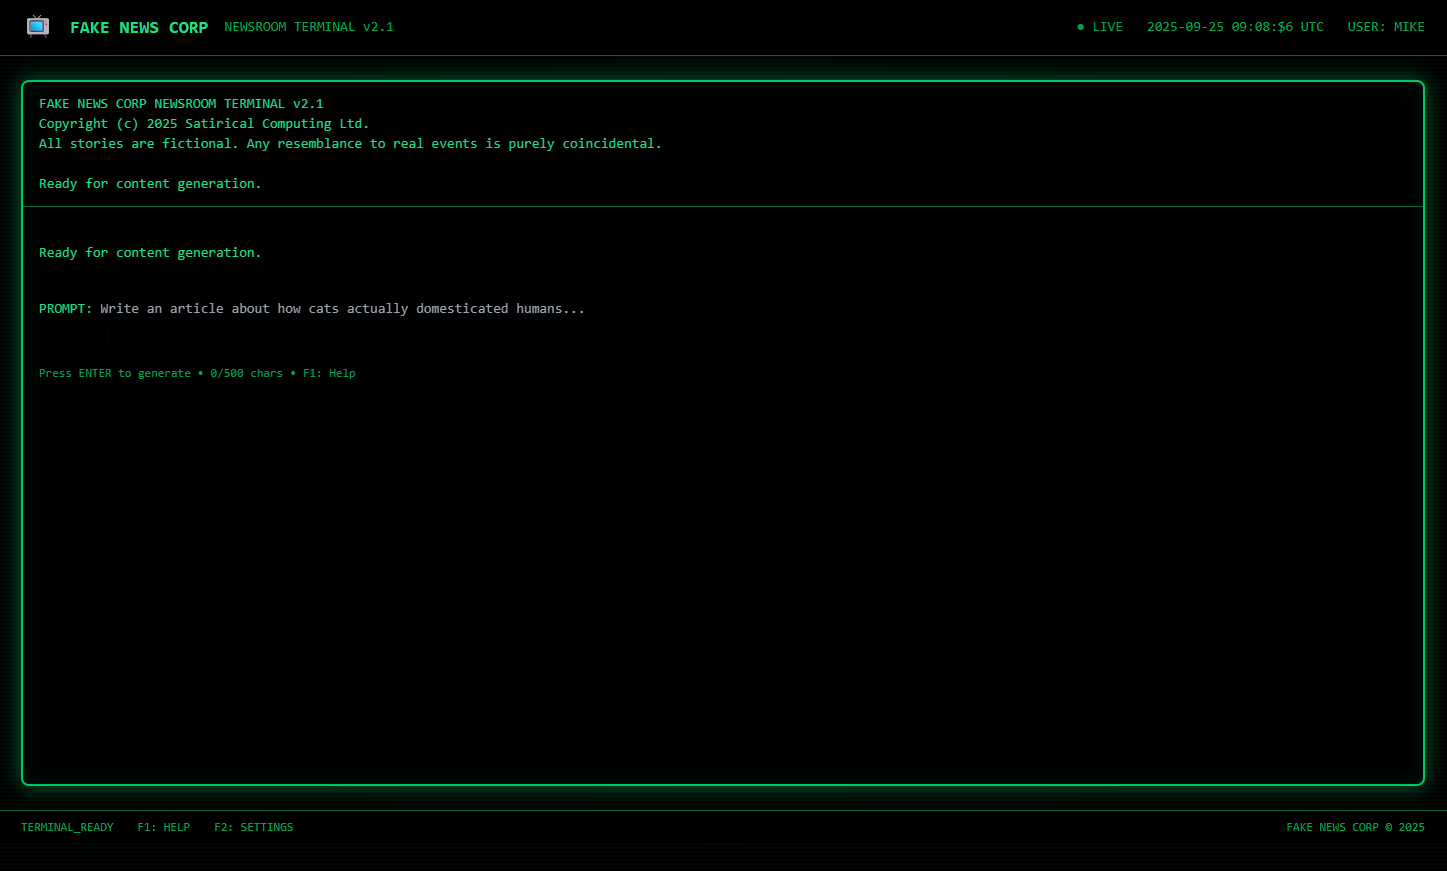
Task: Click the green LIVE status dot
Action: [1080, 27]
